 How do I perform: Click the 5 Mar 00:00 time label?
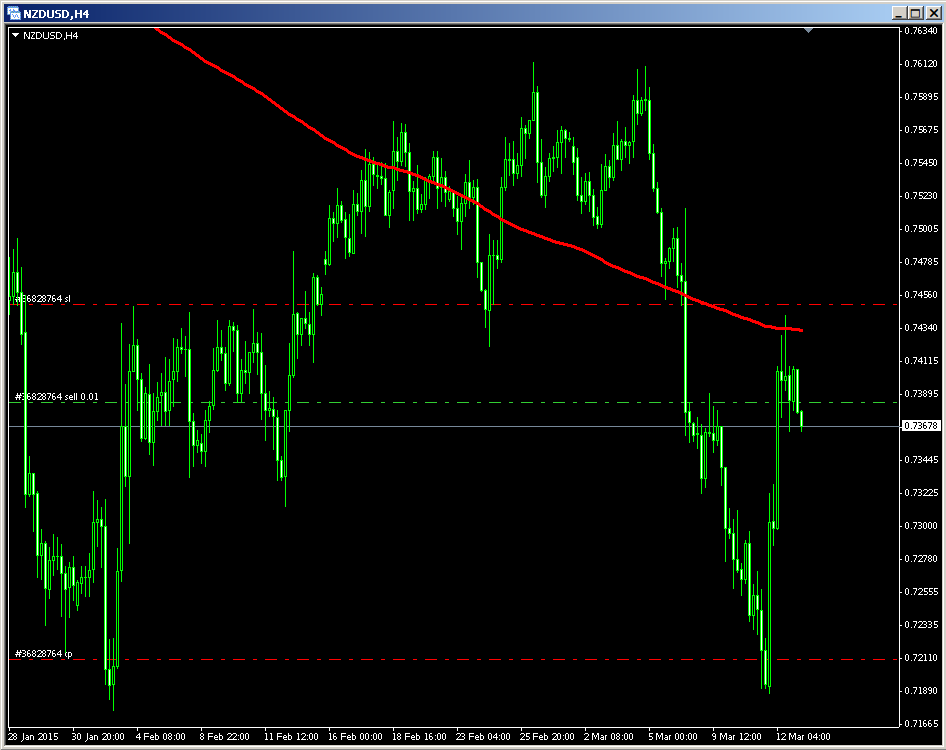pyautogui.click(x=672, y=737)
